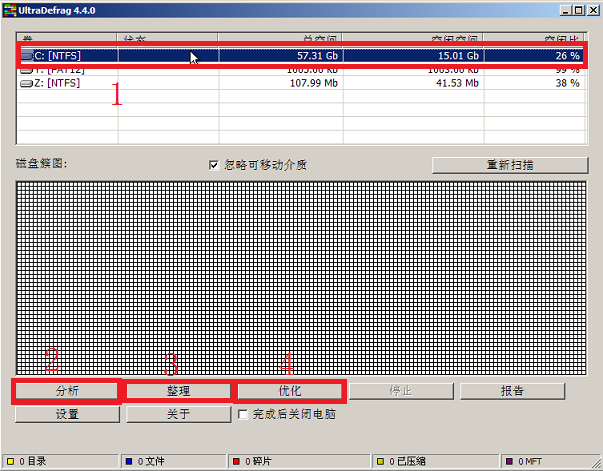Click the 分析 (Analyze) button
Viewport: 603px width, 471px height.
[x=67, y=391]
